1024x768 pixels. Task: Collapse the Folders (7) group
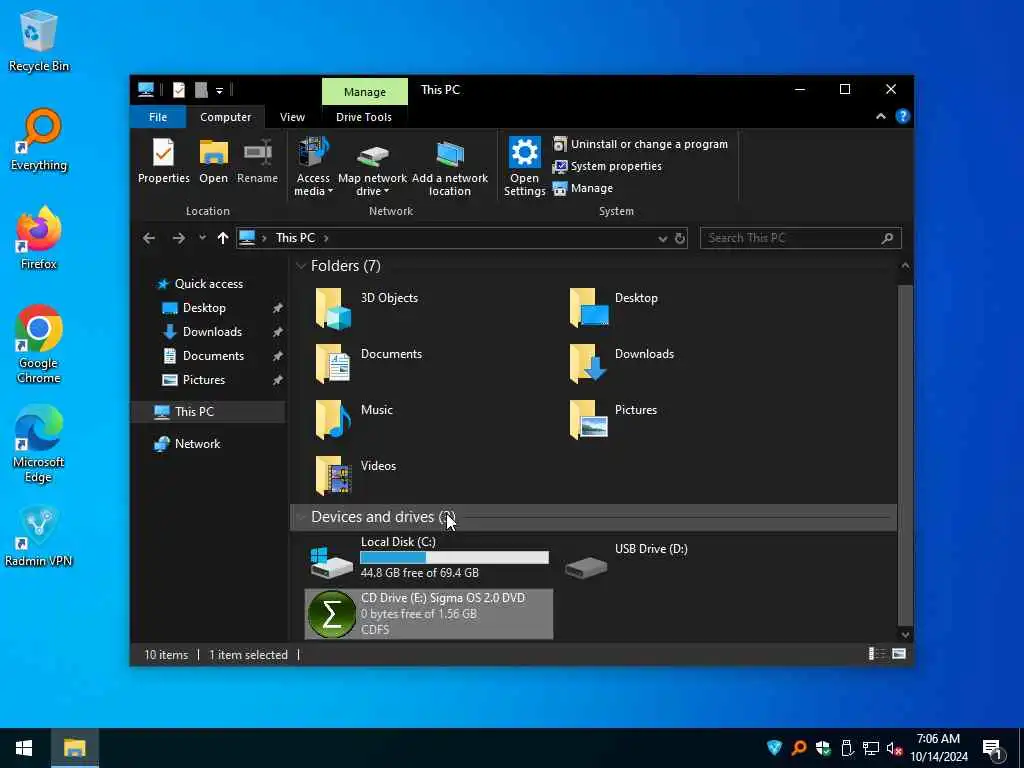coord(301,266)
